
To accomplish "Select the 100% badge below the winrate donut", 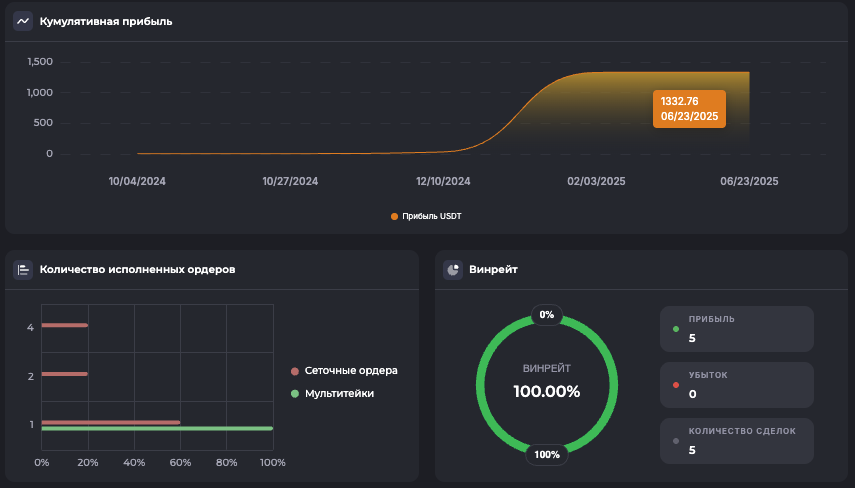I will [x=547, y=454].
